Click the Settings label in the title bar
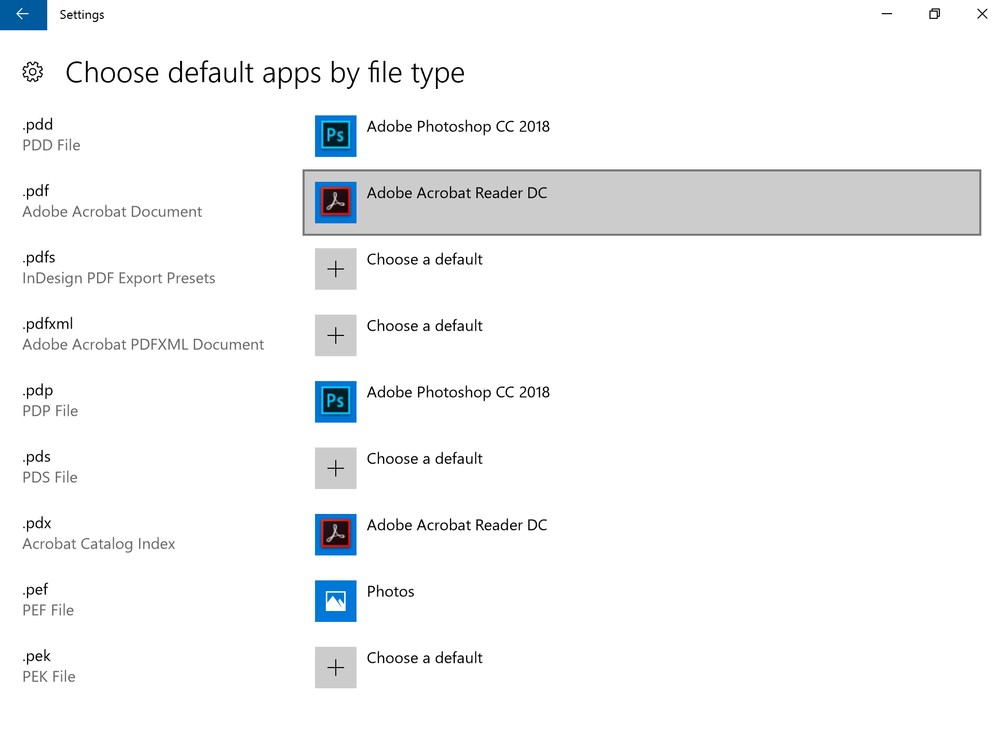 [81, 14]
